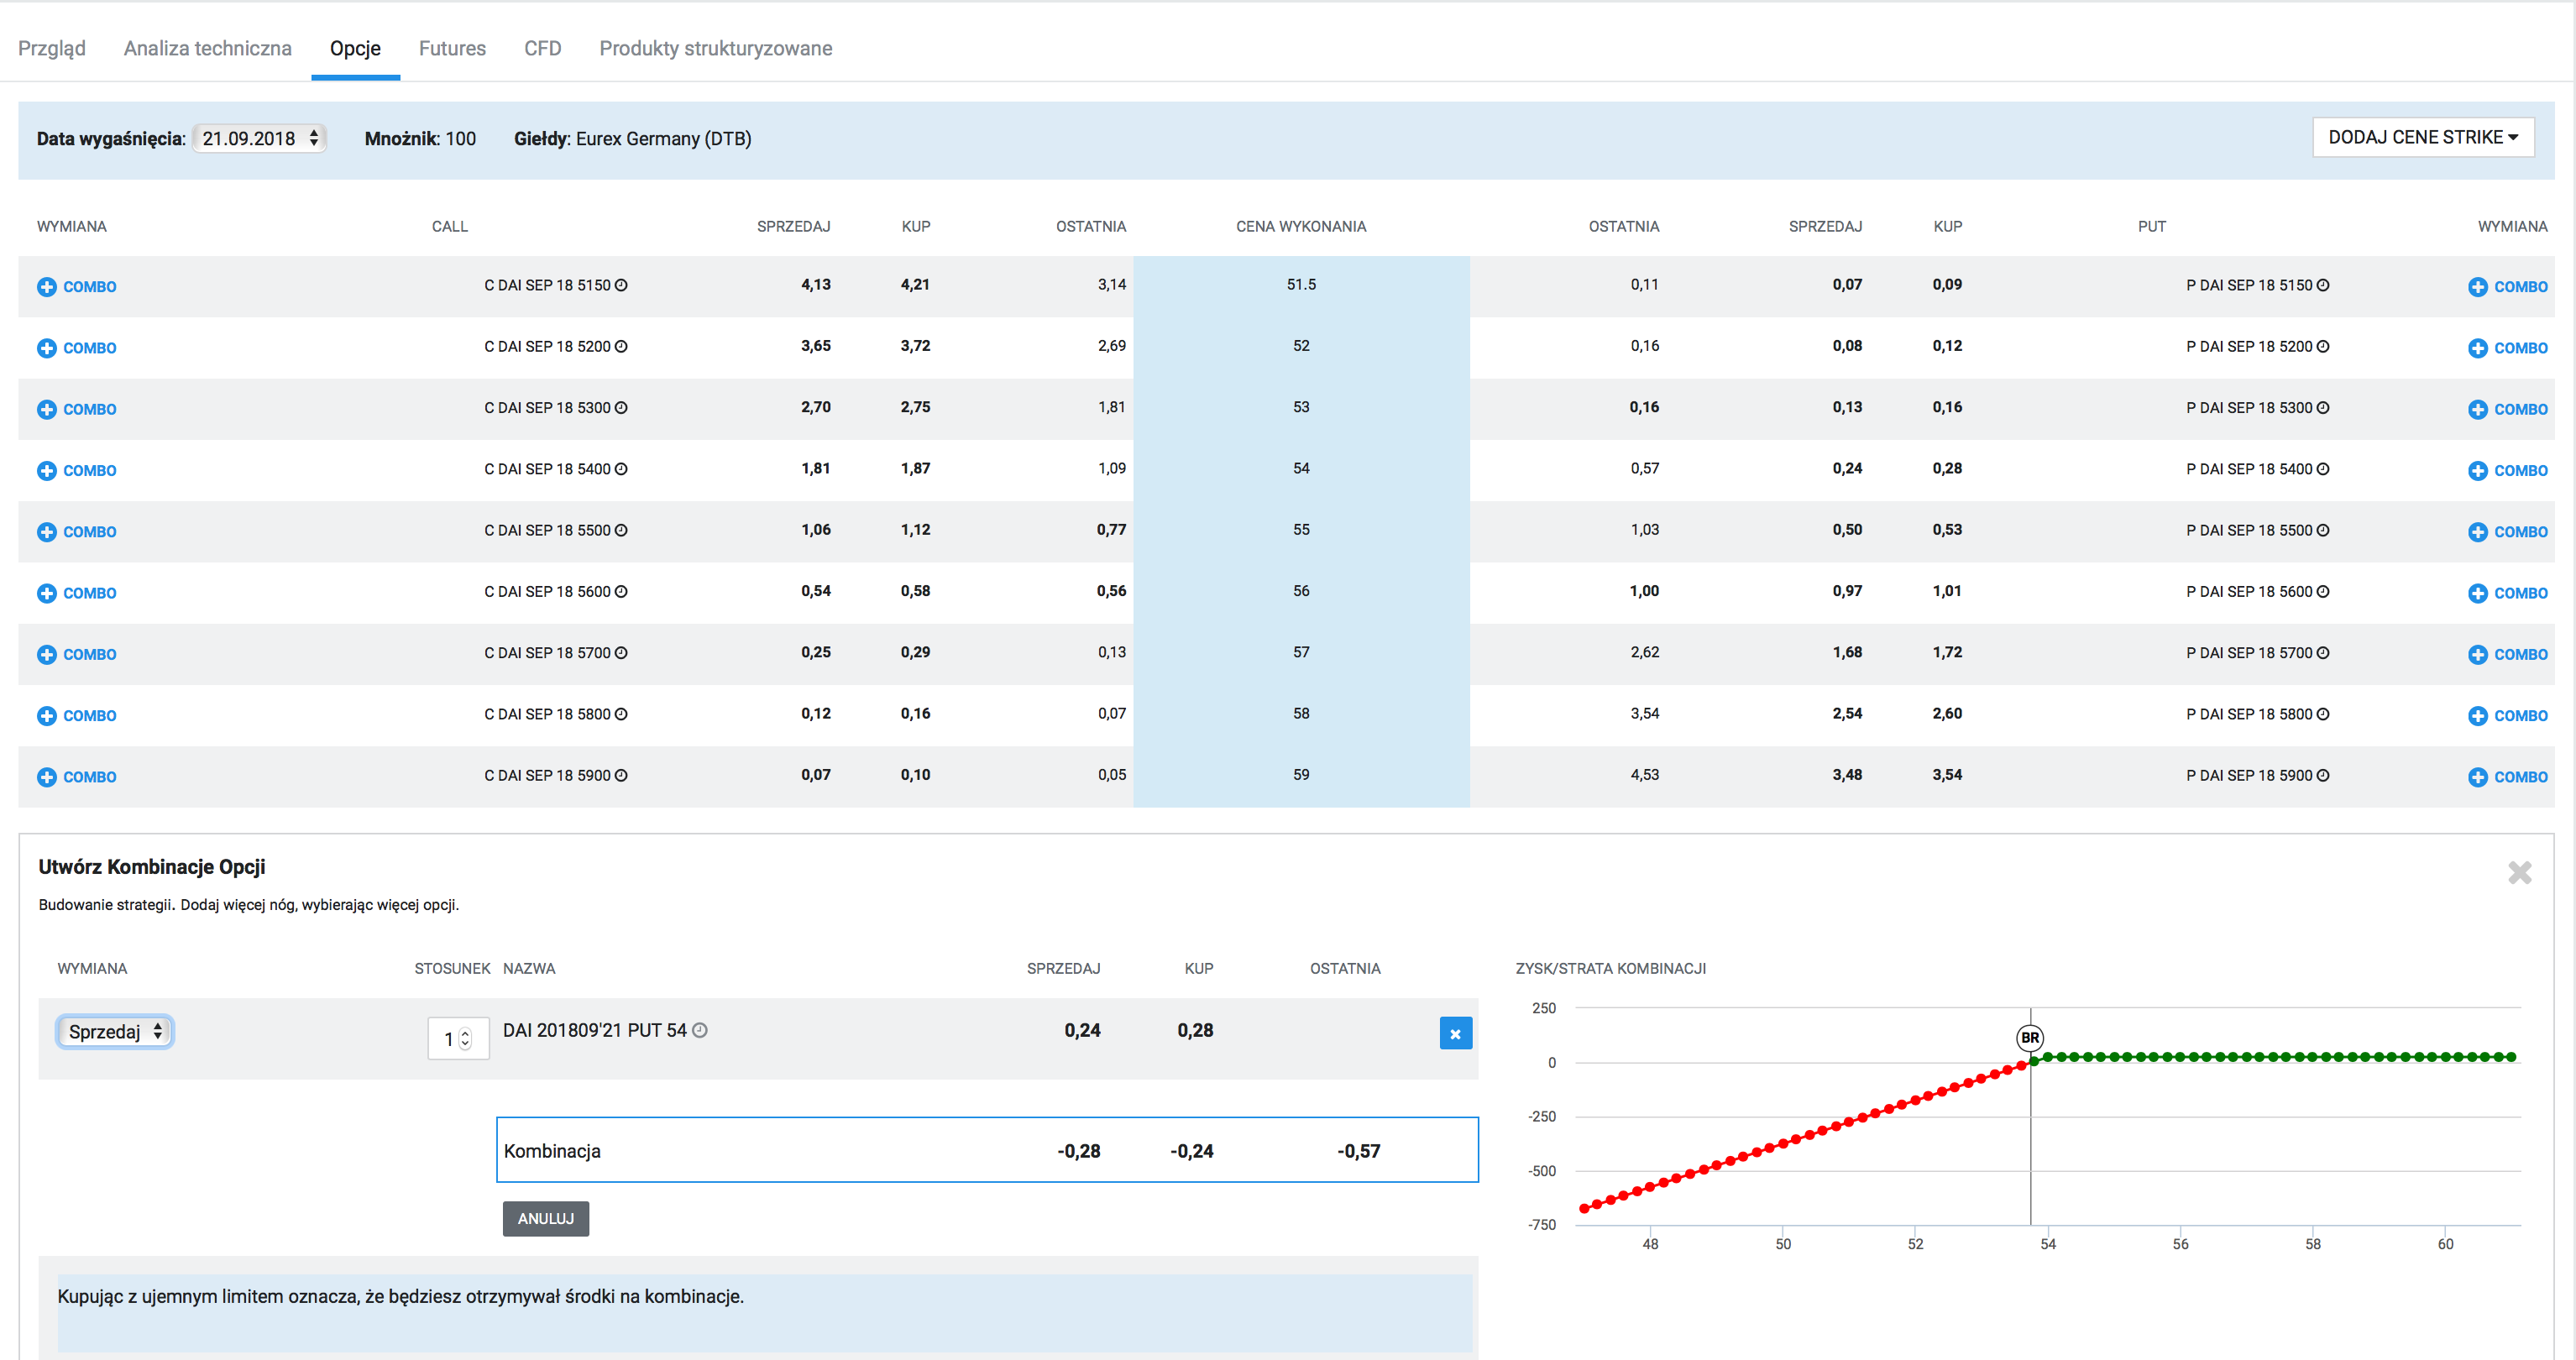The image size is (2576, 1360).
Task: Close the Utwórz Kombinacje Opcji panel
Action: [2519, 873]
